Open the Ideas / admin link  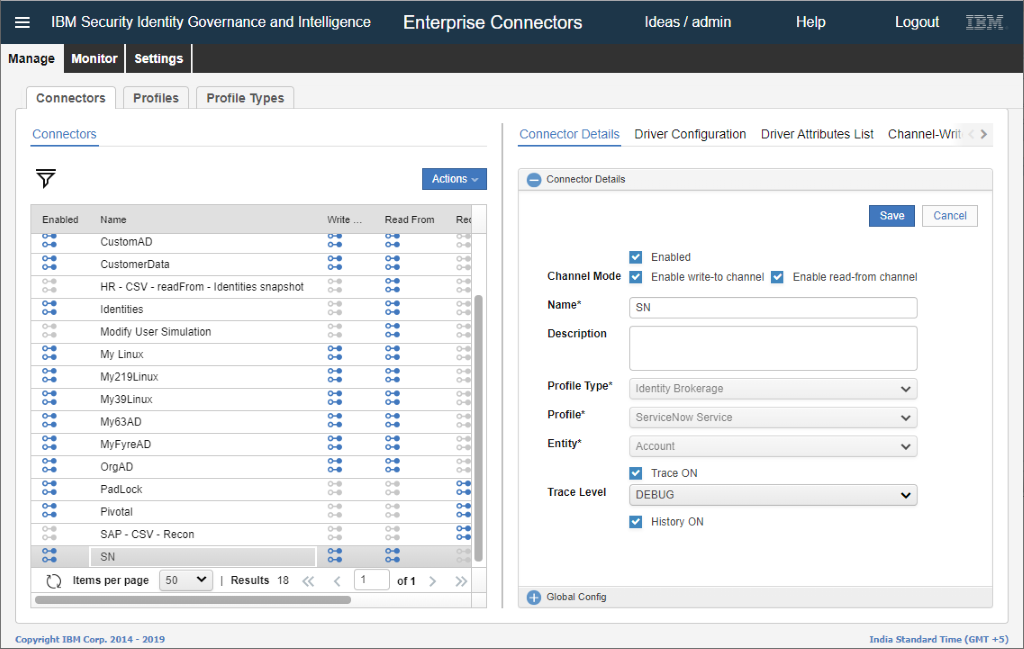688,22
